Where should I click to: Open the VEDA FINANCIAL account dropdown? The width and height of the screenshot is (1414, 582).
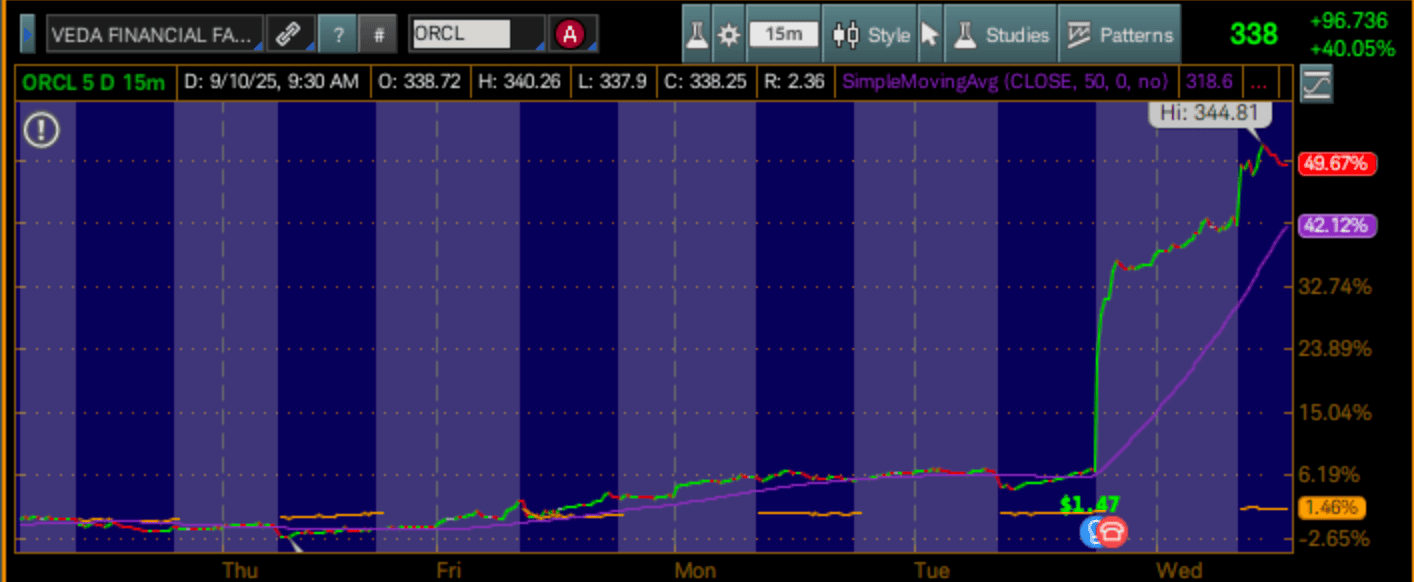[x=154, y=34]
